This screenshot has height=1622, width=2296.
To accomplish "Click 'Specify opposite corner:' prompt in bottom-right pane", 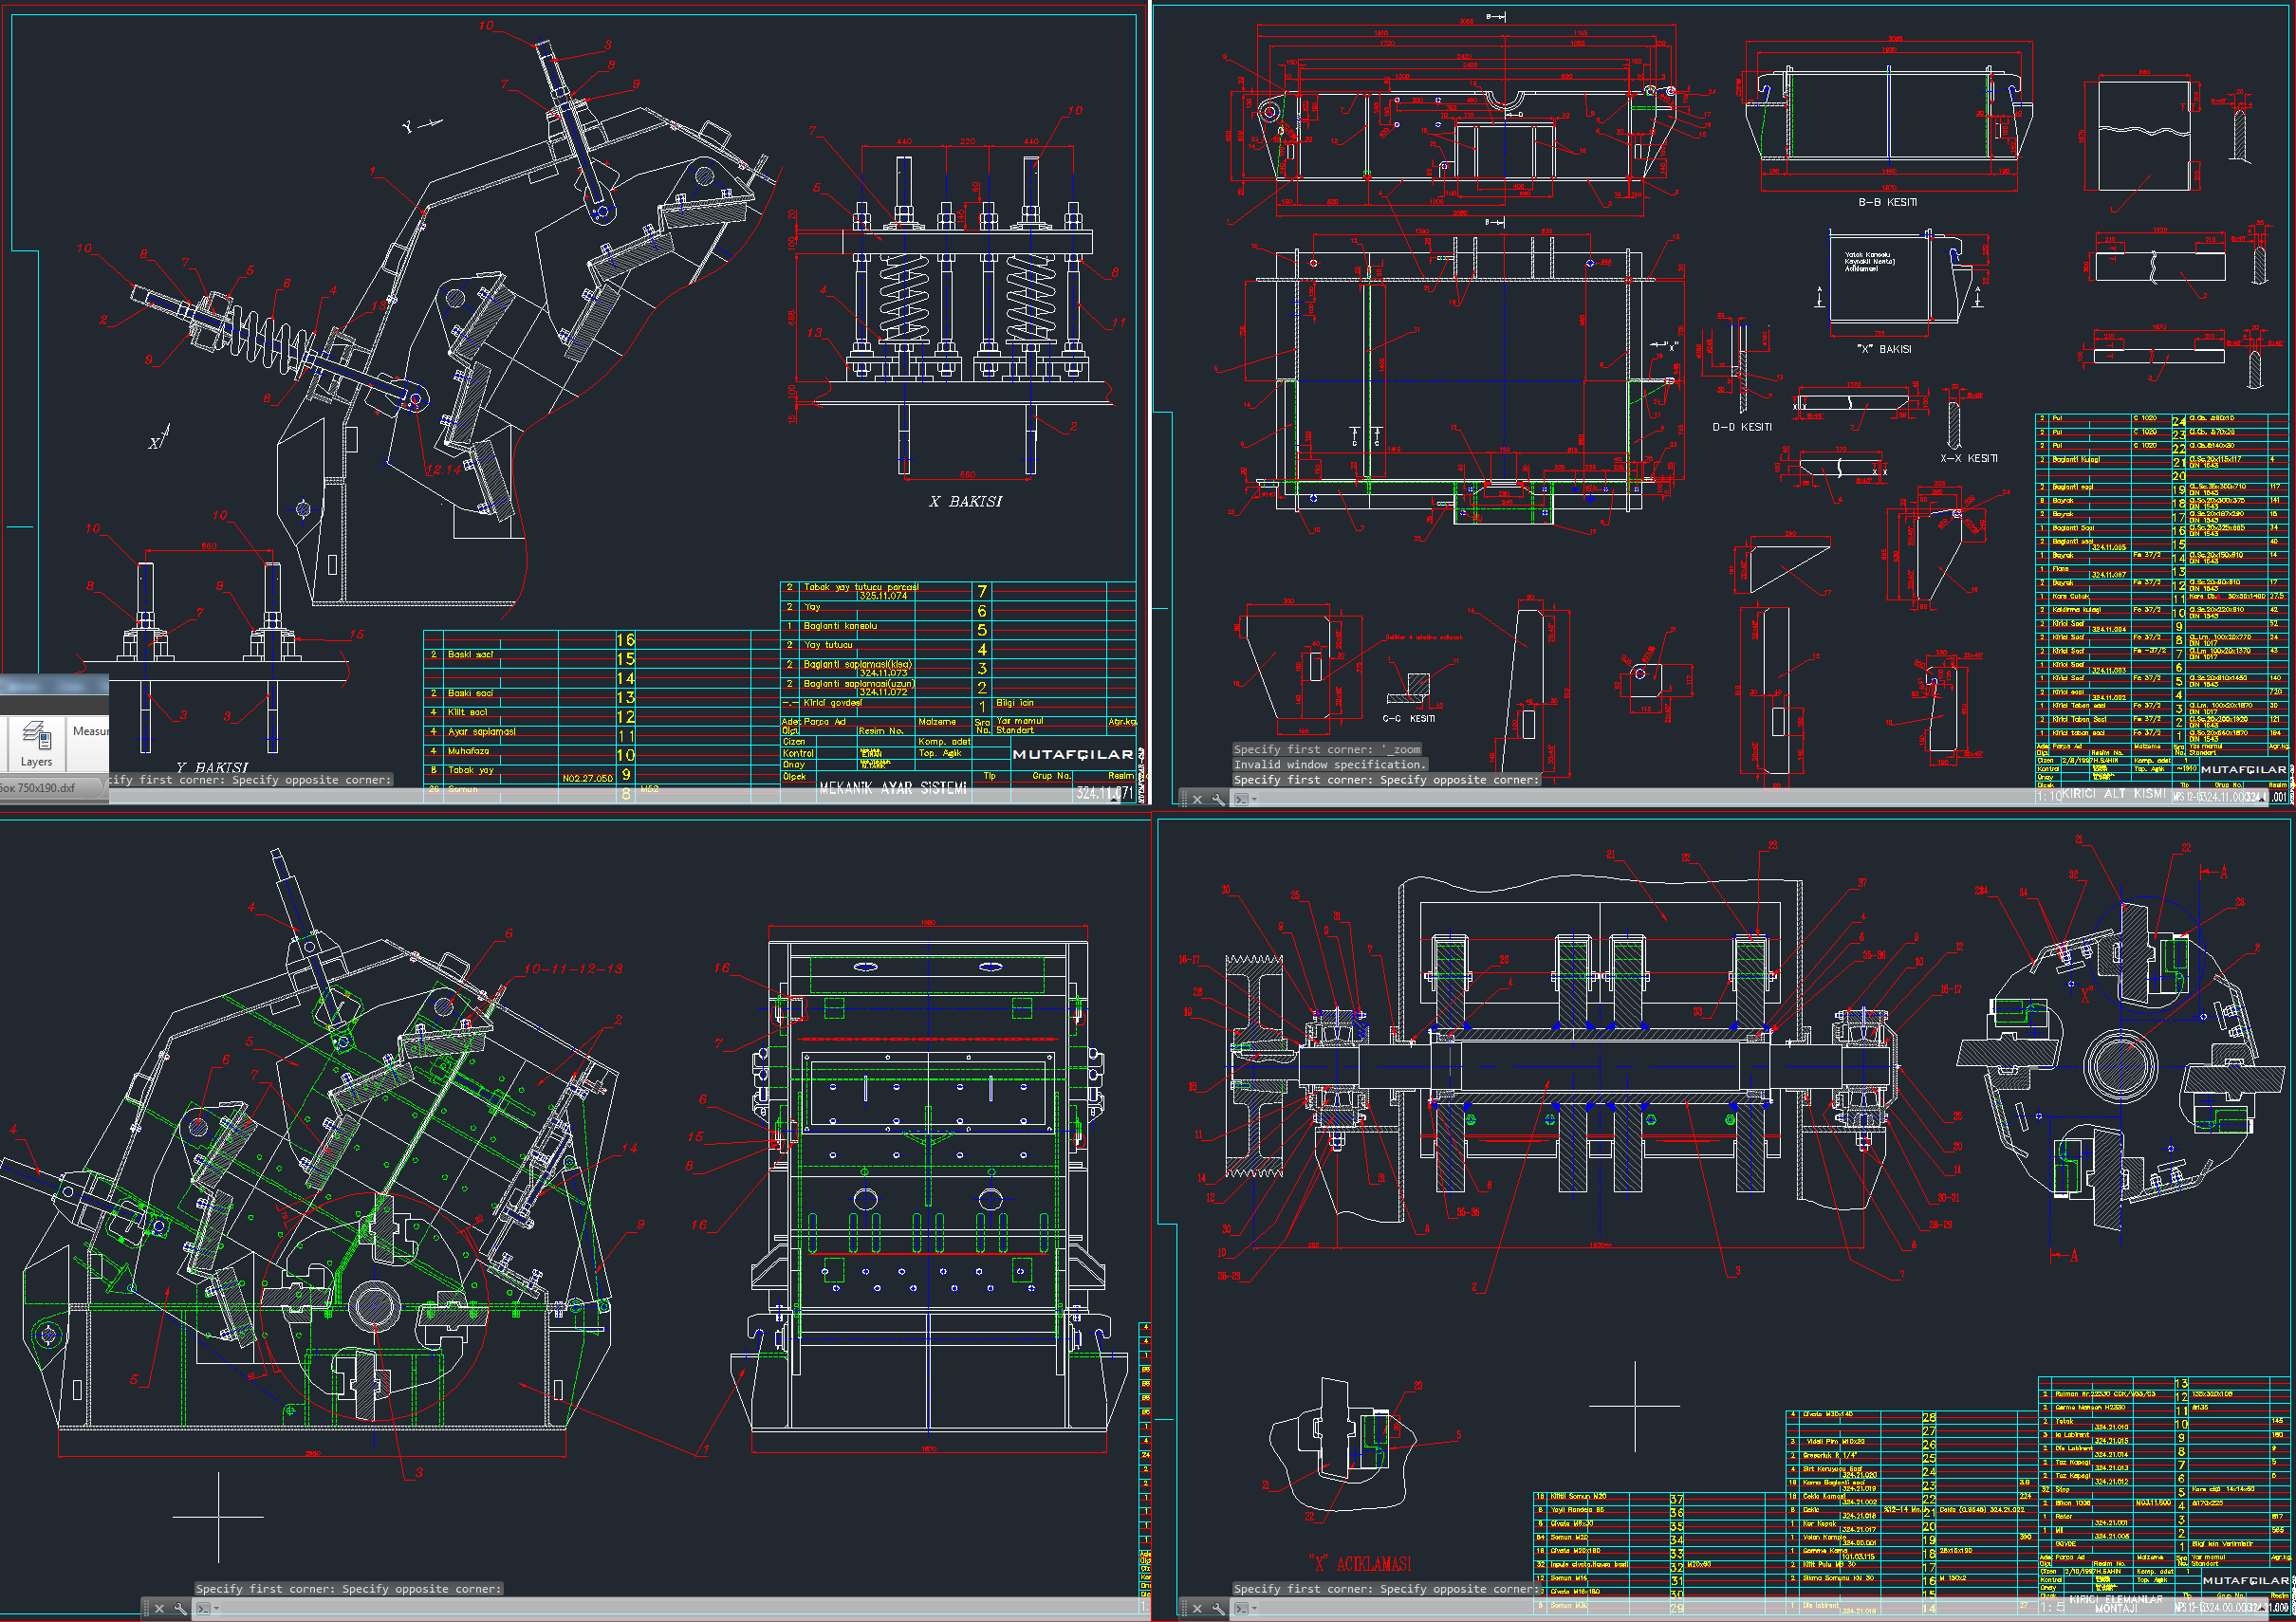I will (x=1460, y=1589).
